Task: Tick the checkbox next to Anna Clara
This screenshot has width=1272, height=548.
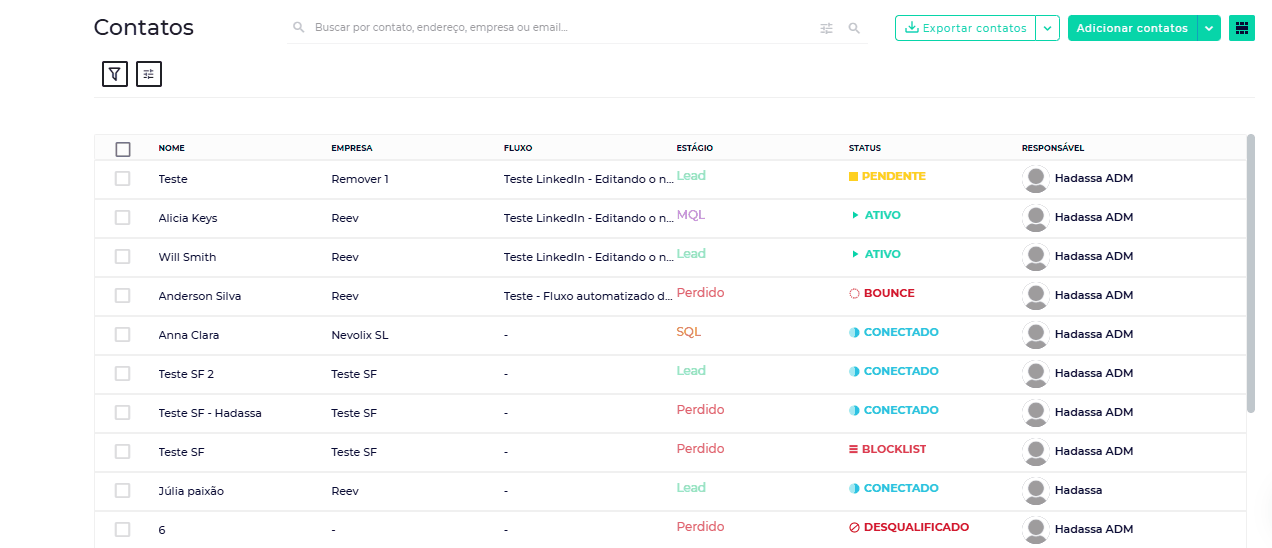Action: (123, 335)
